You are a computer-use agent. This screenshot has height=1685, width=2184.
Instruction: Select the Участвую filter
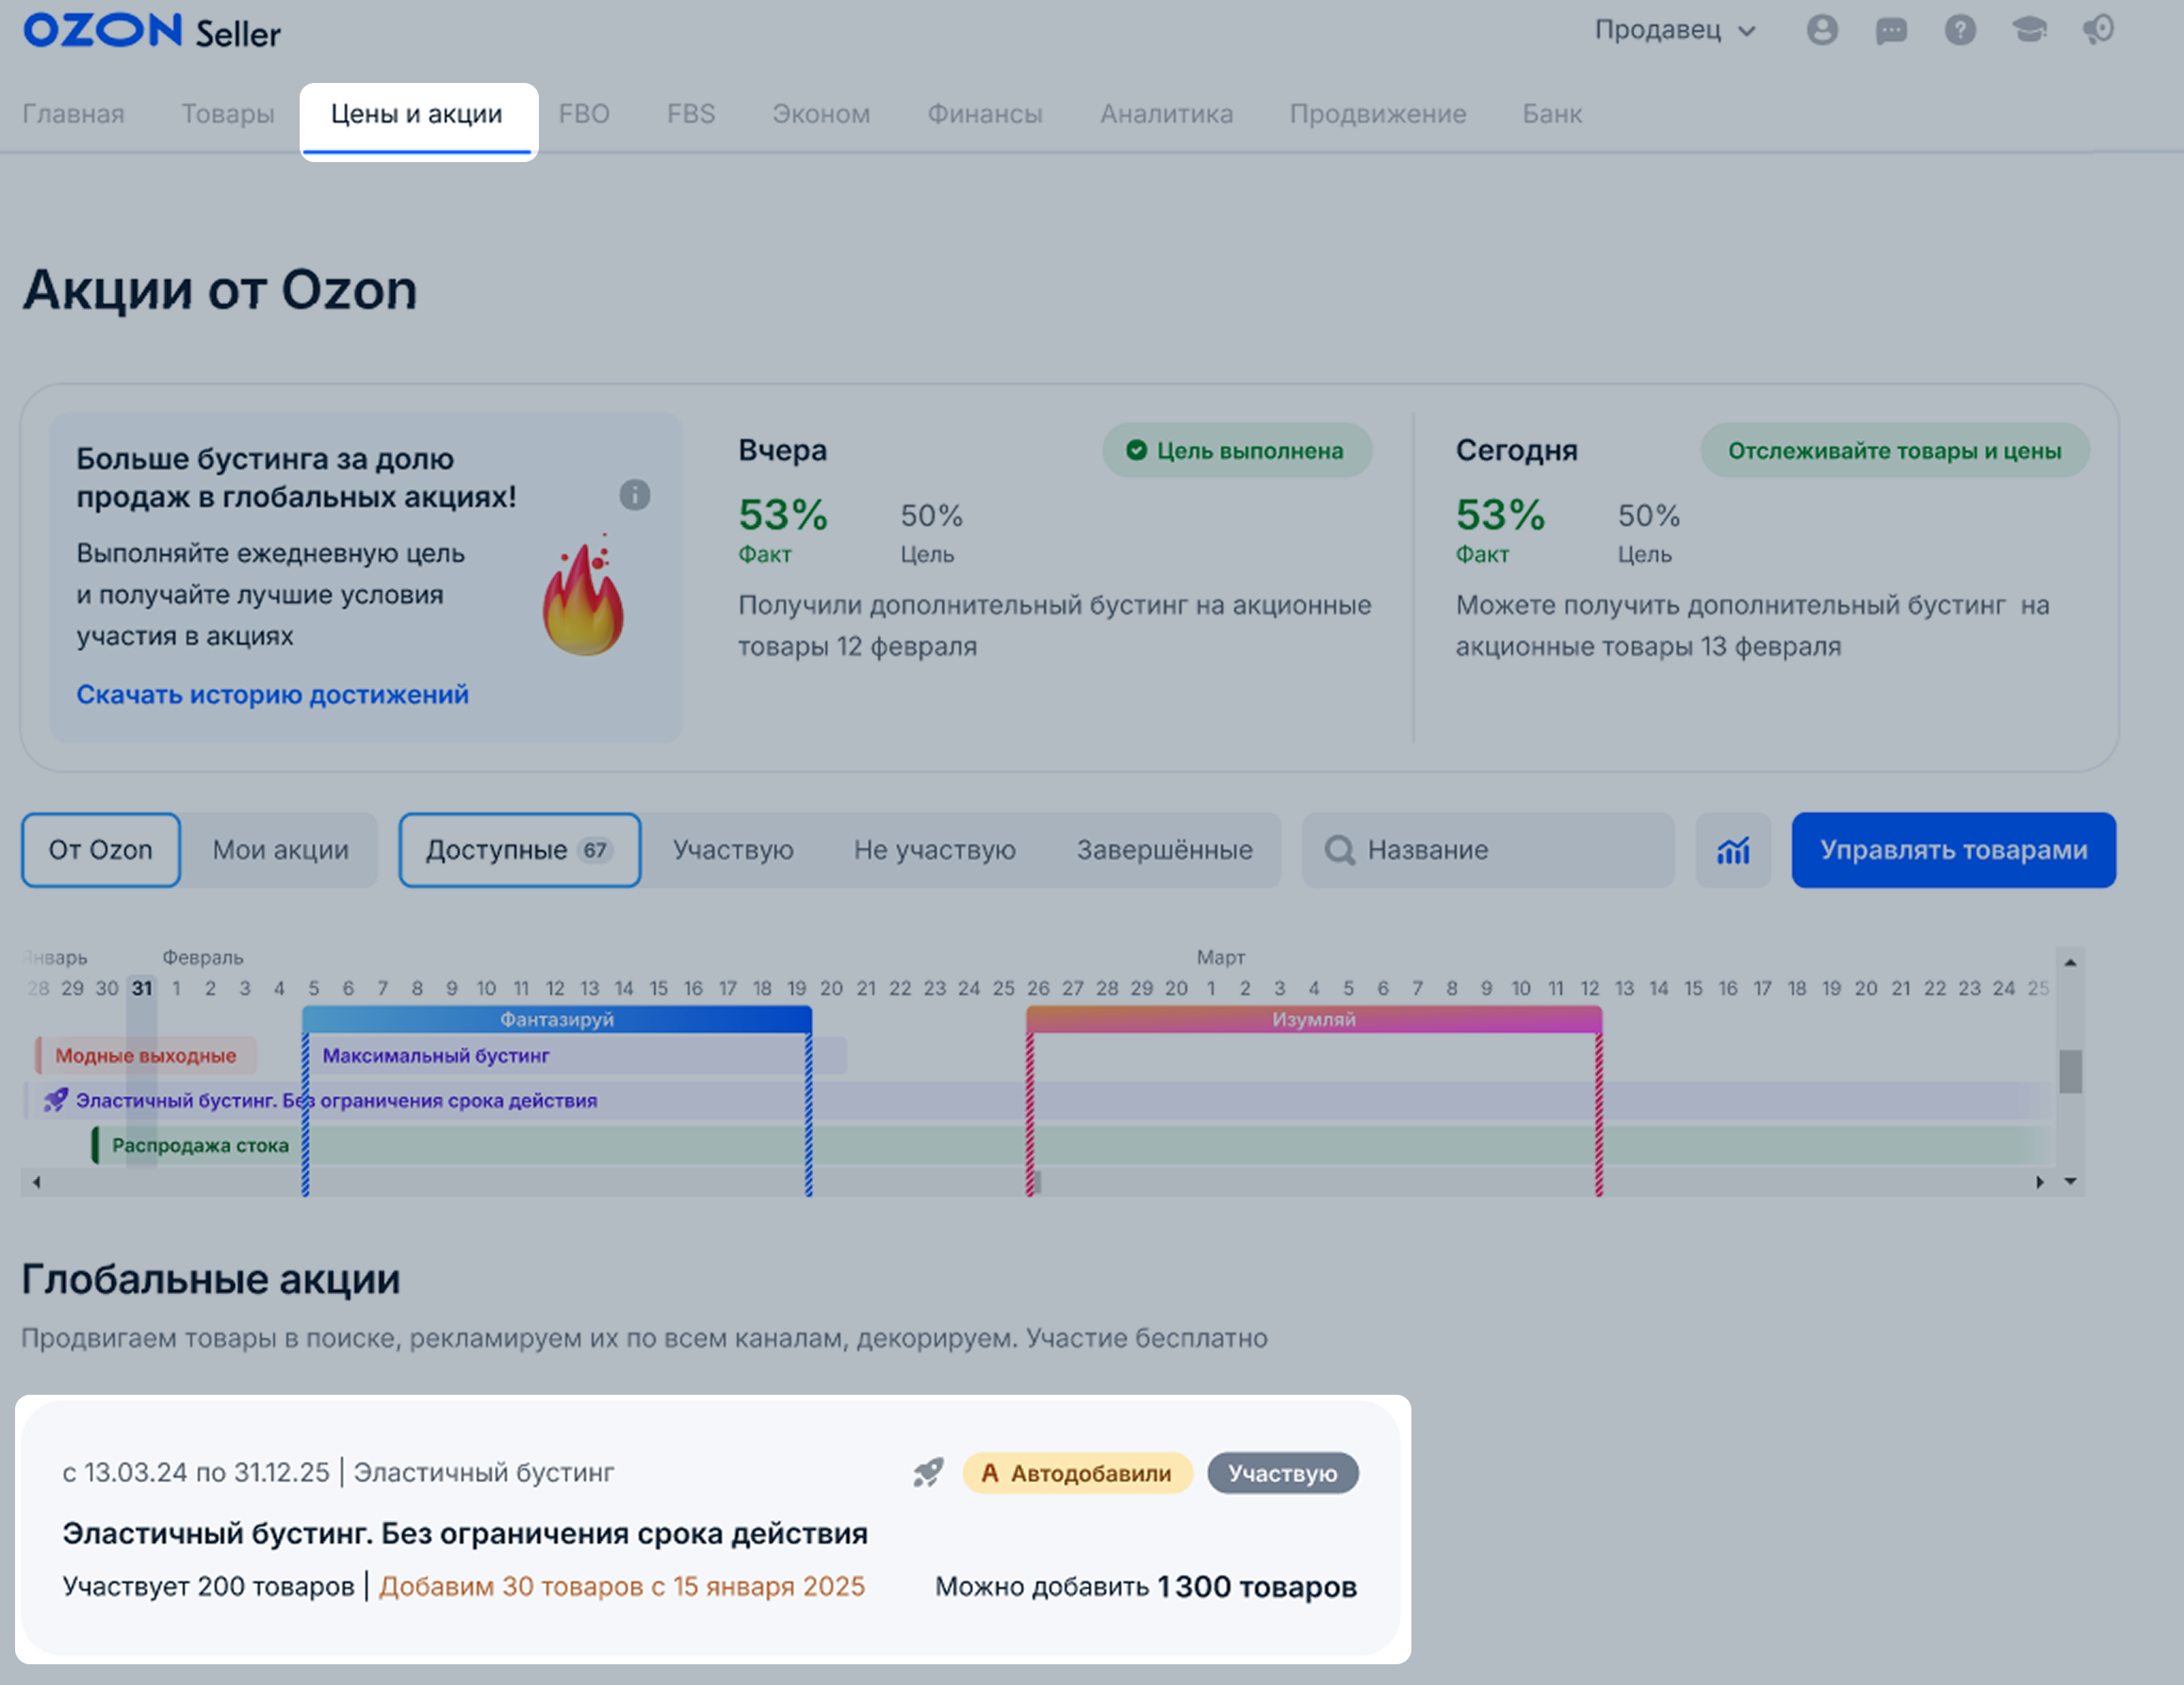pos(733,850)
